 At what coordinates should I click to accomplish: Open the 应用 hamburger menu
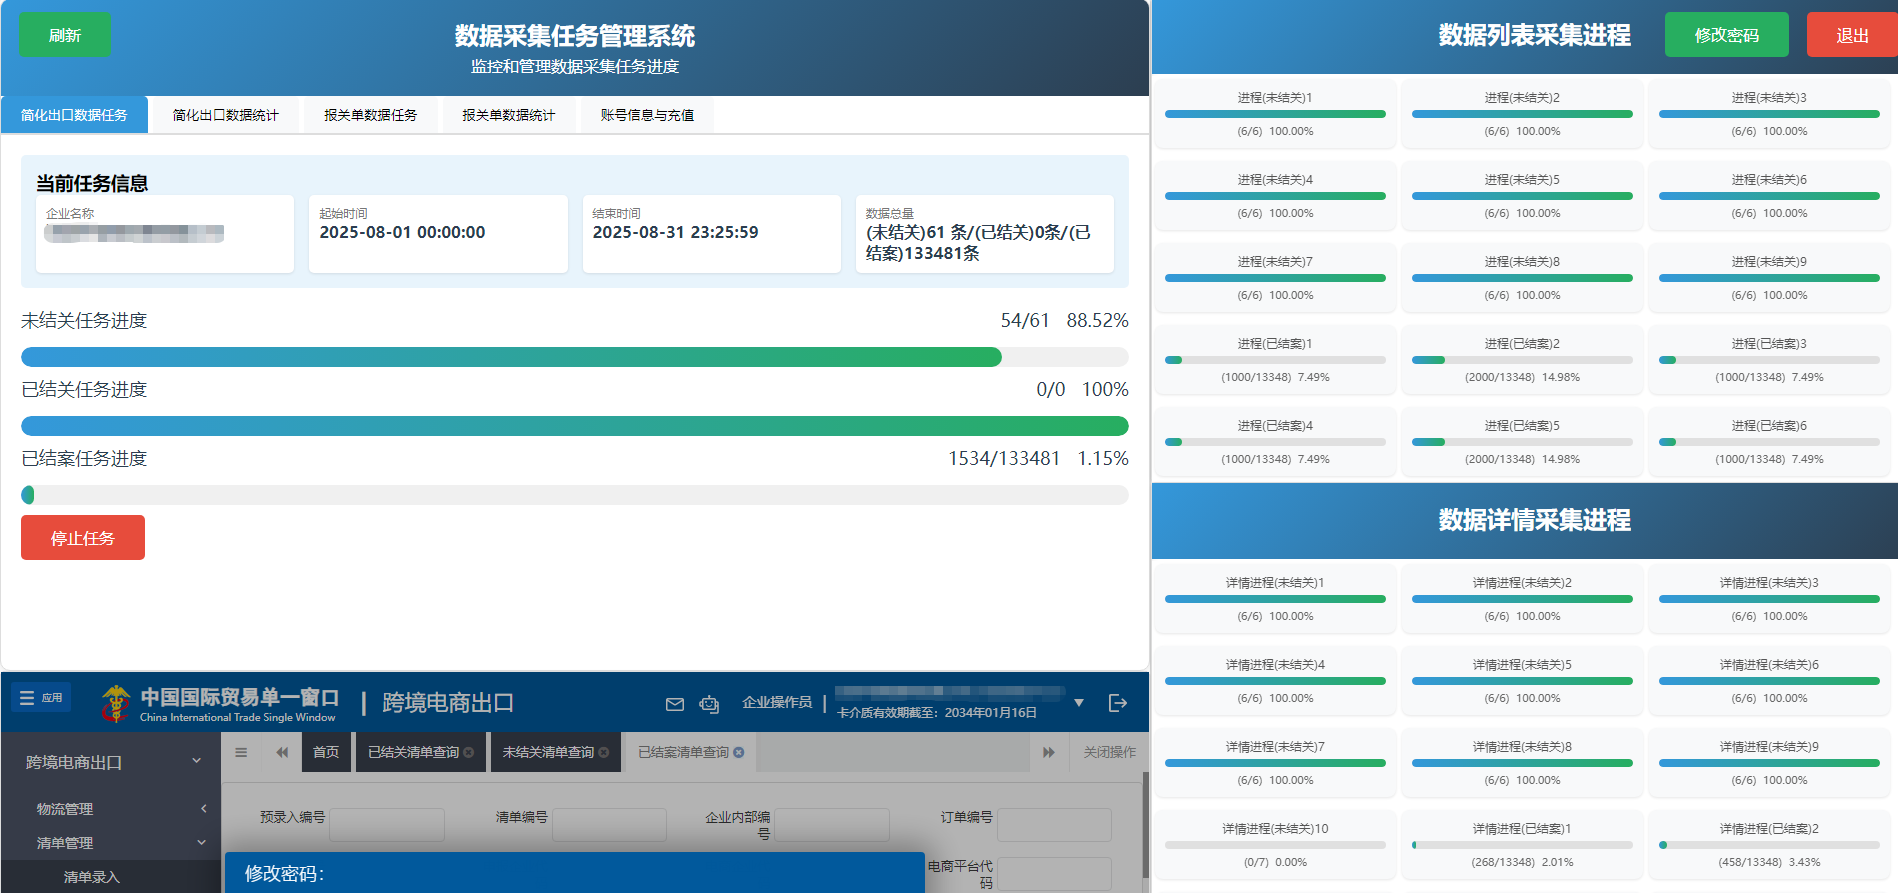pyautogui.click(x=41, y=698)
